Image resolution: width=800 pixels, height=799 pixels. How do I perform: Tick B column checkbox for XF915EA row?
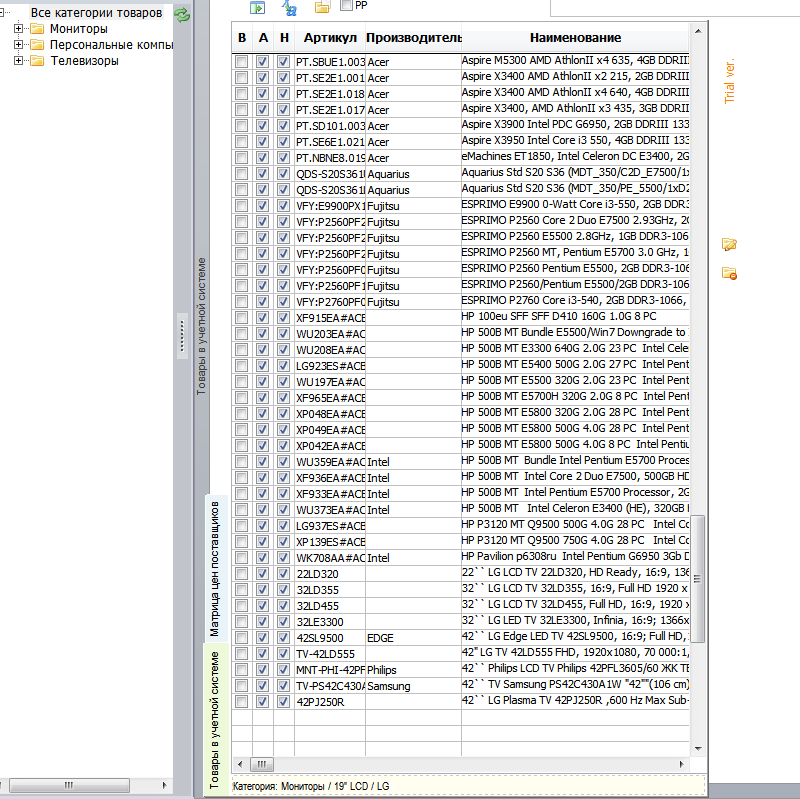(x=241, y=318)
